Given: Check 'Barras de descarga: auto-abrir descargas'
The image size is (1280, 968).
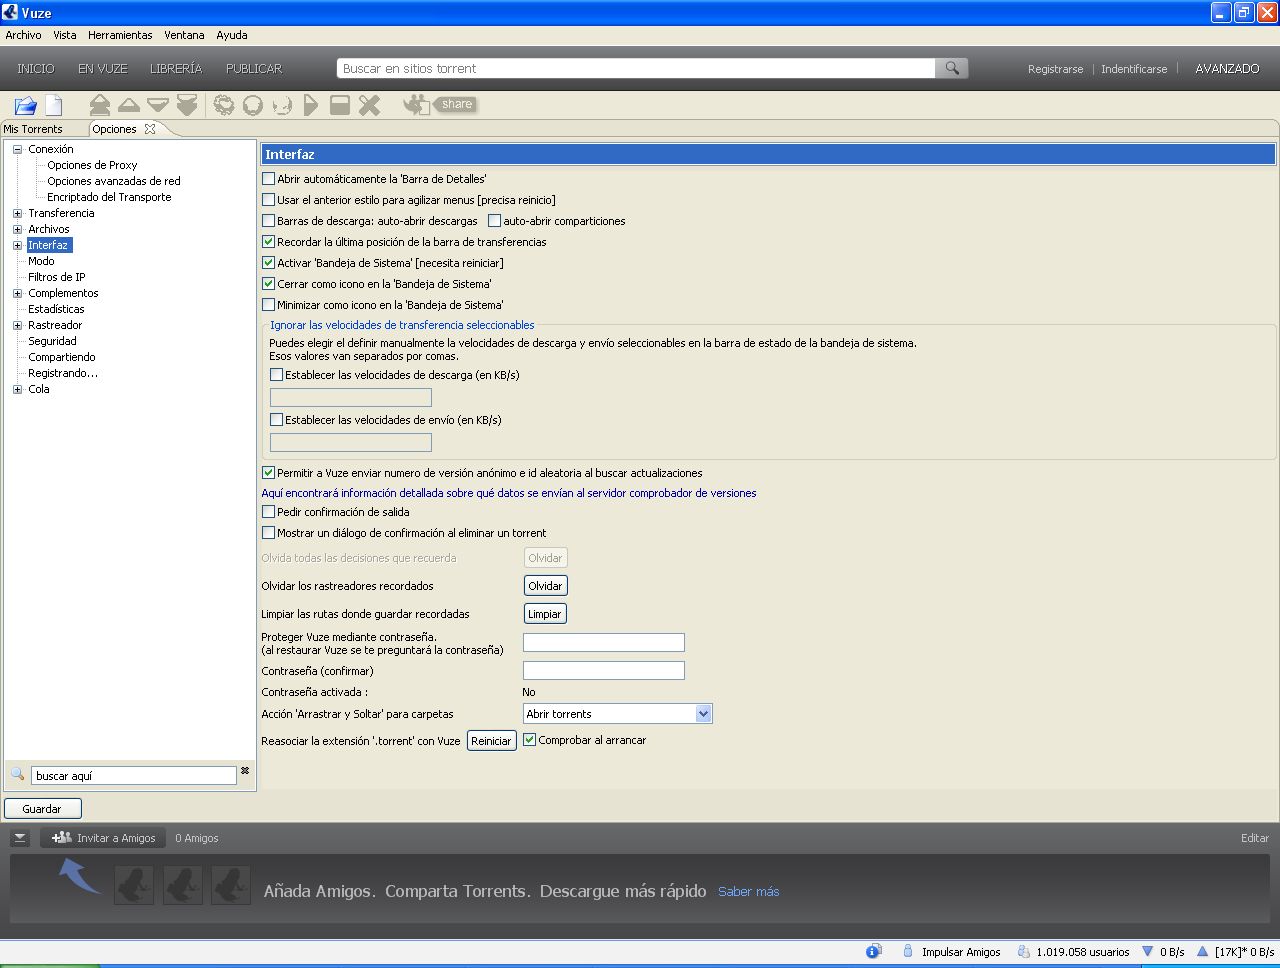Looking at the screenshot, I should pos(268,221).
